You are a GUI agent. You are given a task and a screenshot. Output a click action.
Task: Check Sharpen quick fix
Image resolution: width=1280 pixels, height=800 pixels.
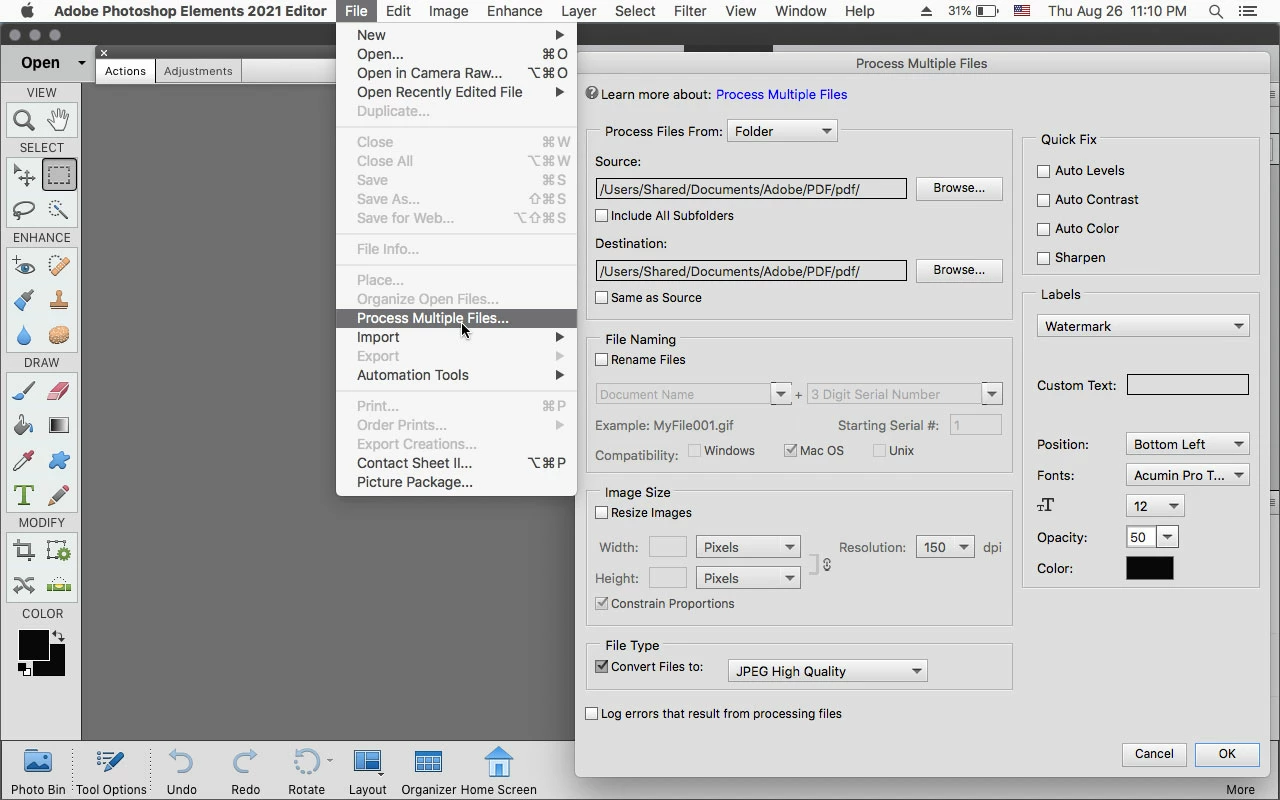coord(1044,258)
